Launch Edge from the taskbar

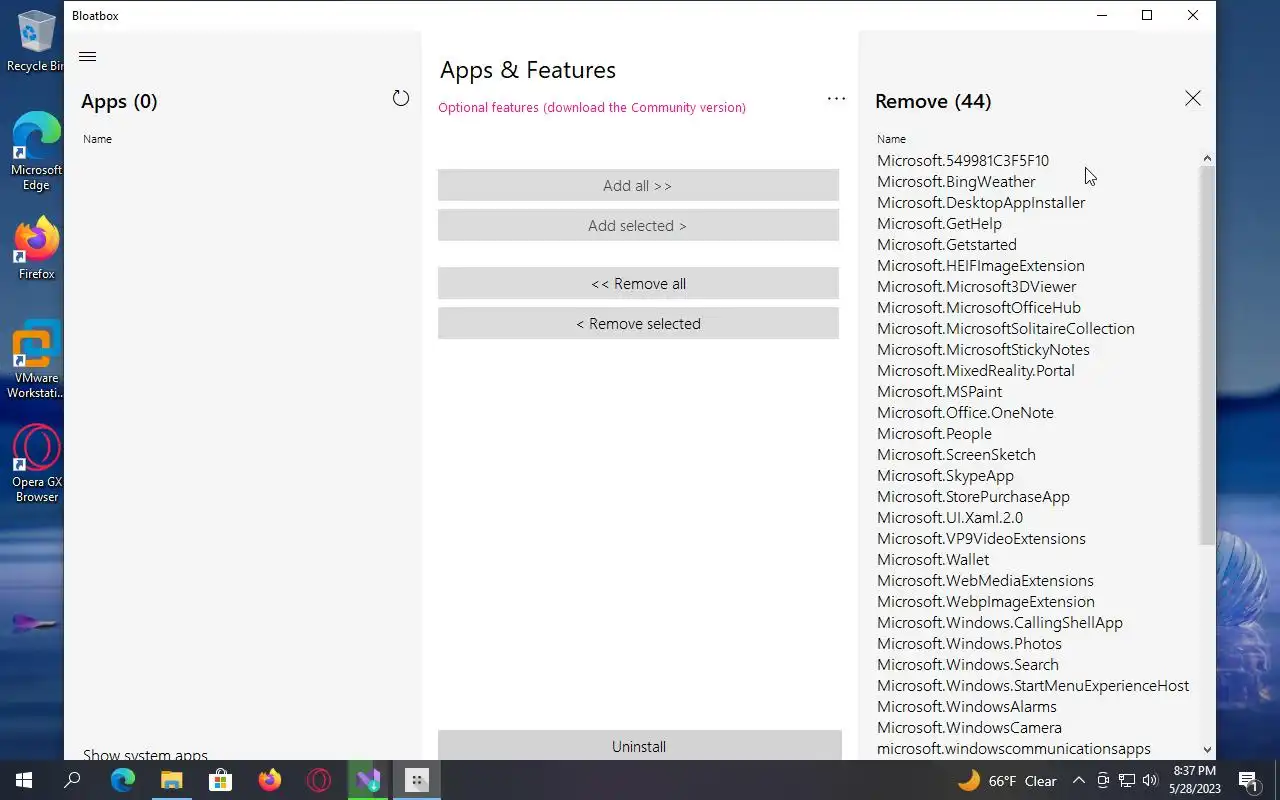(122, 780)
